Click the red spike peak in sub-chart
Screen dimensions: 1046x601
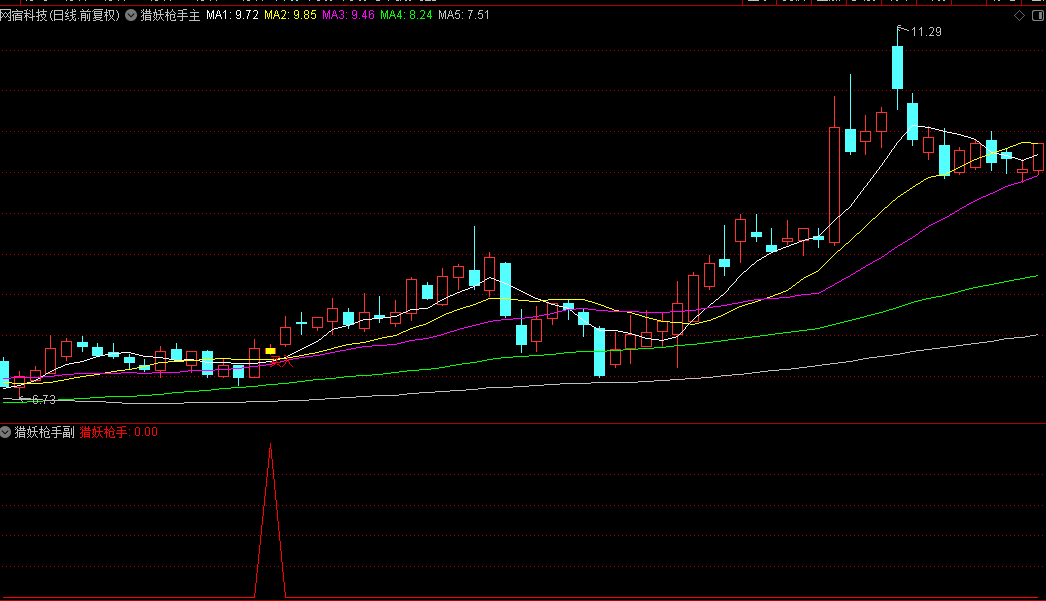pyautogui.click(x=270, y=445)
